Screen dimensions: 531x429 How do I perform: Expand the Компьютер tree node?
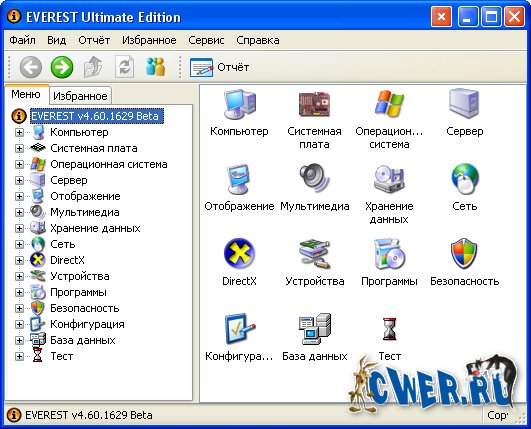tap(19, 132)
